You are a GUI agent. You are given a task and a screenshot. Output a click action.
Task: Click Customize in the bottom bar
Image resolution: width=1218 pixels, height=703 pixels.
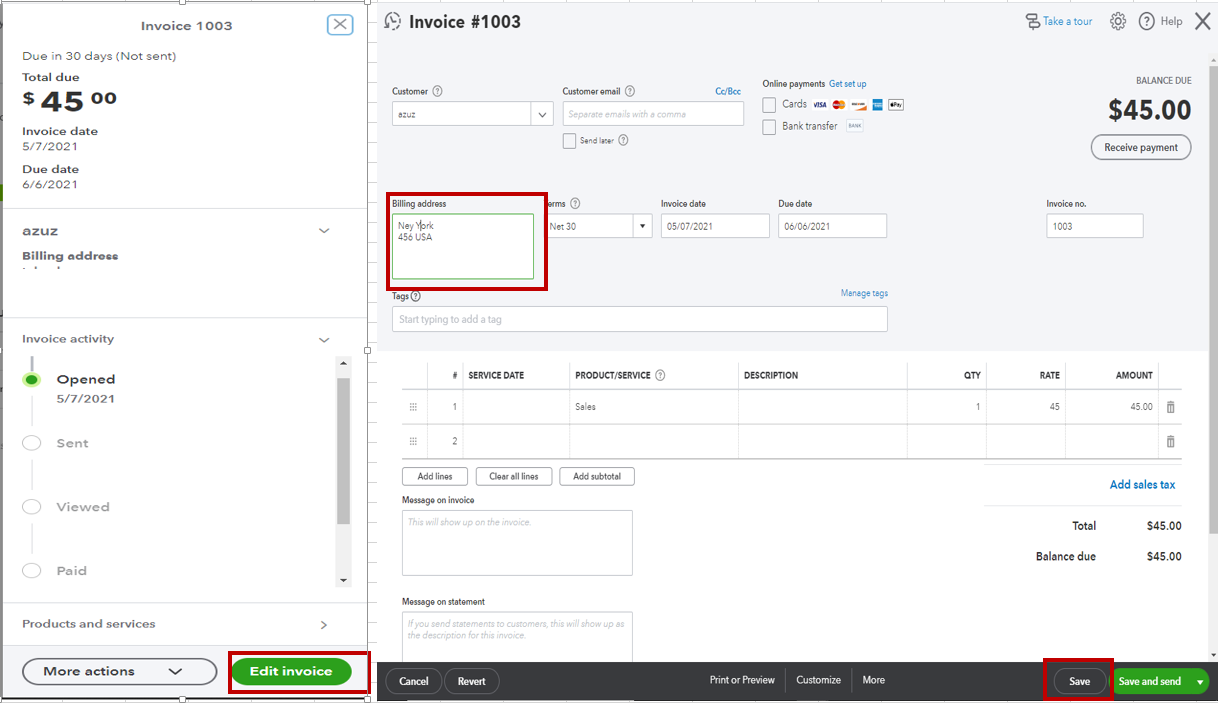click(818, 680)
